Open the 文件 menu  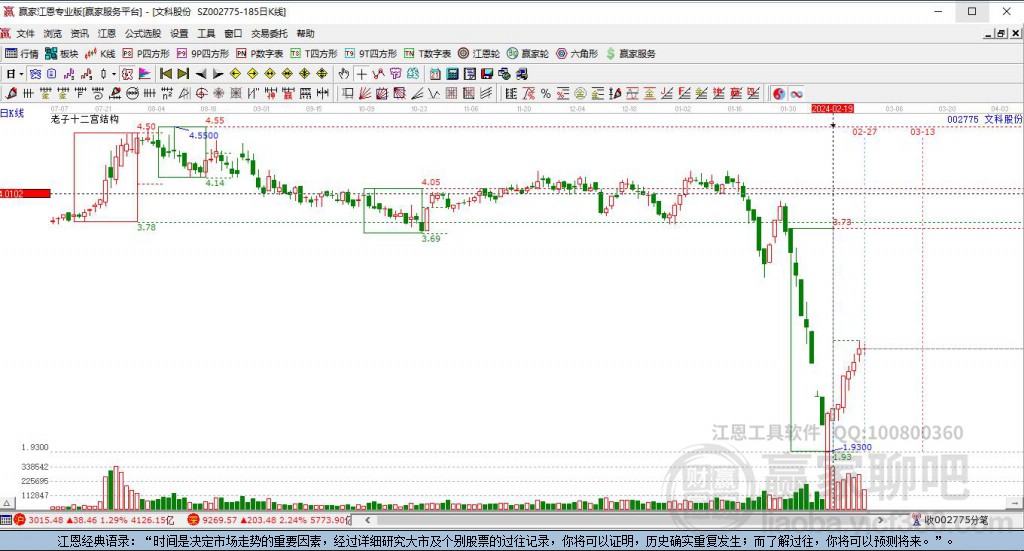pos(25,33)
